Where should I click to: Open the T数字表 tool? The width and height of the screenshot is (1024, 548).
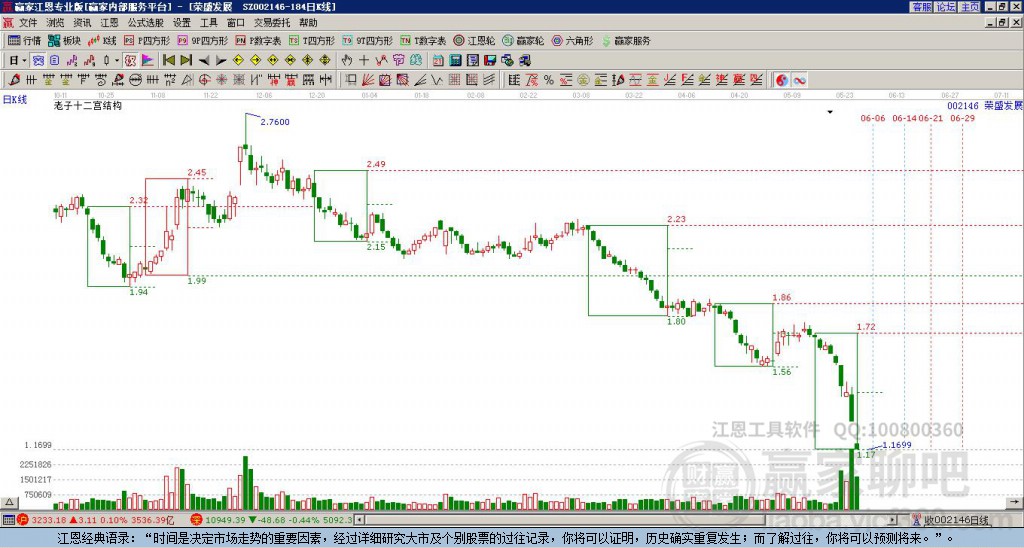(423, 40)
